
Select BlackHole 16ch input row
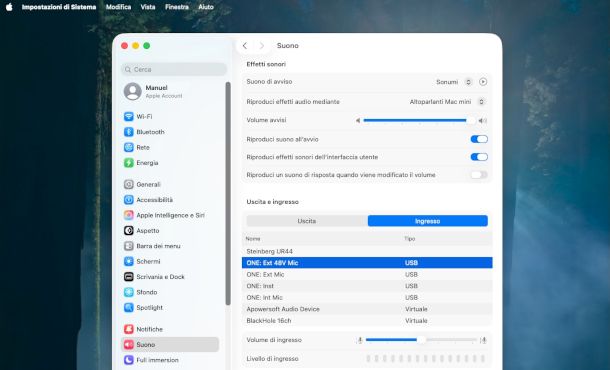(x=367, y=321)
